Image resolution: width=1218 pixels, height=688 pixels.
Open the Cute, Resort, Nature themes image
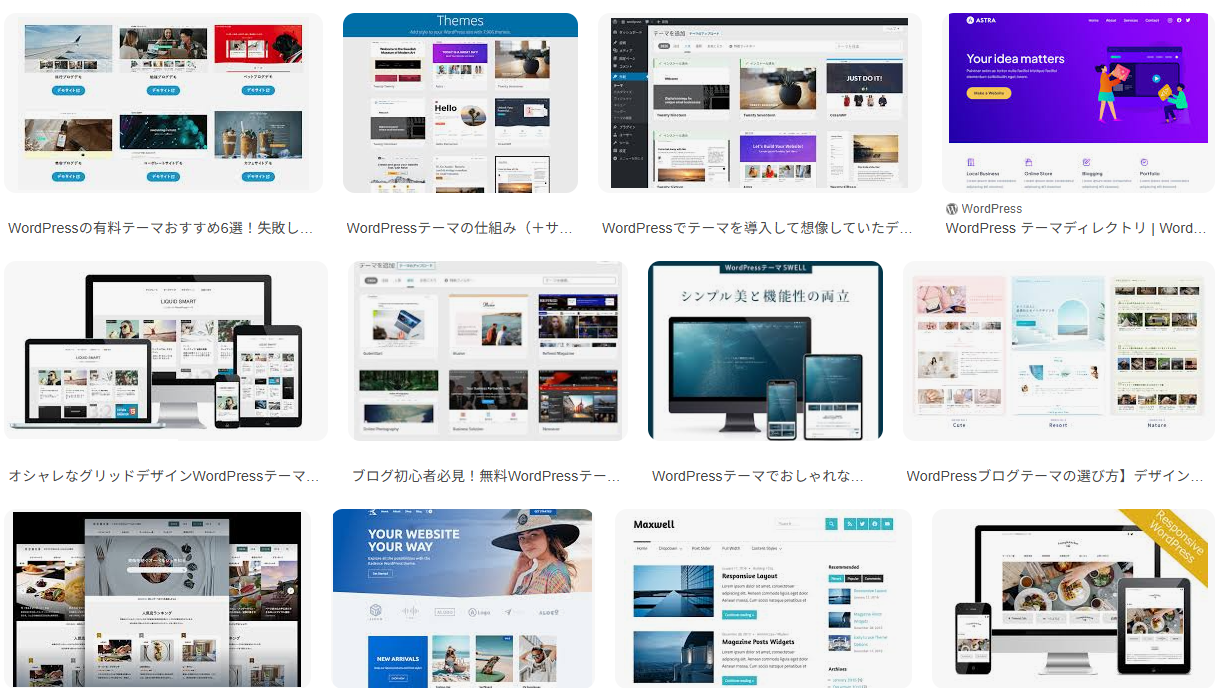point(1058,350)
